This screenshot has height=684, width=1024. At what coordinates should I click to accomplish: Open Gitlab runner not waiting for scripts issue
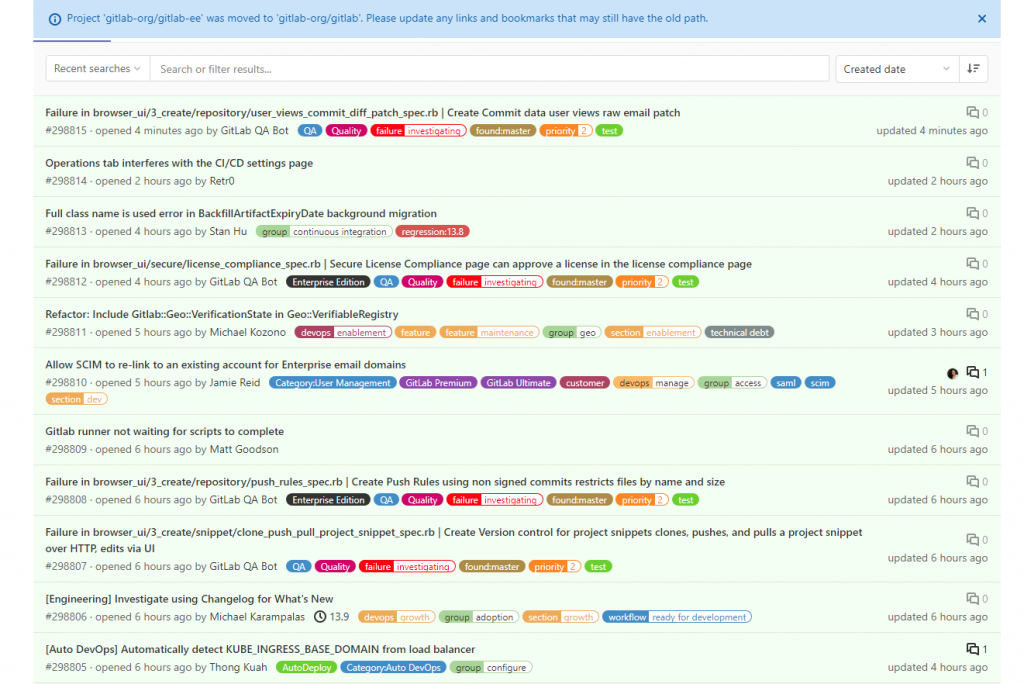coord(165,431)
